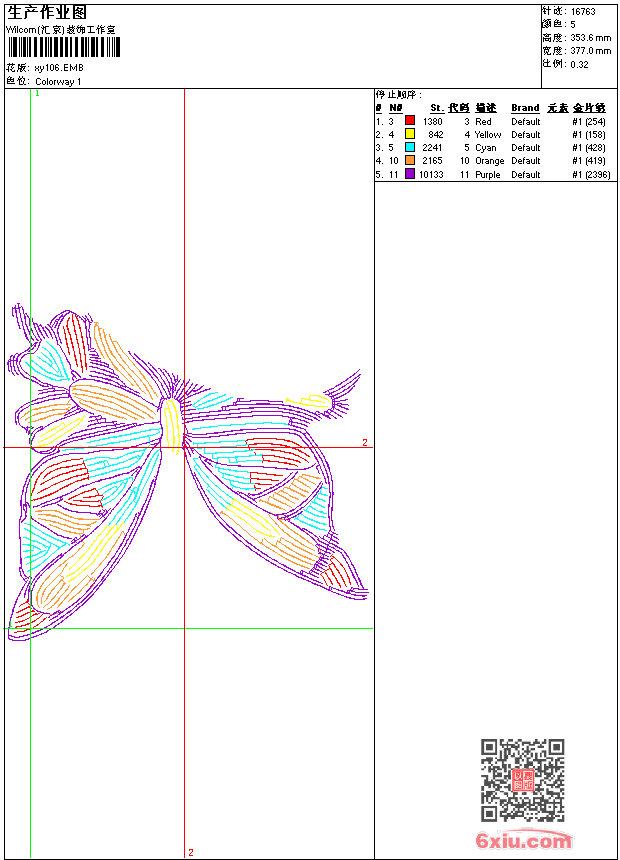Click the QR code image
Viewport: 620px width, 860px height.
522,779
